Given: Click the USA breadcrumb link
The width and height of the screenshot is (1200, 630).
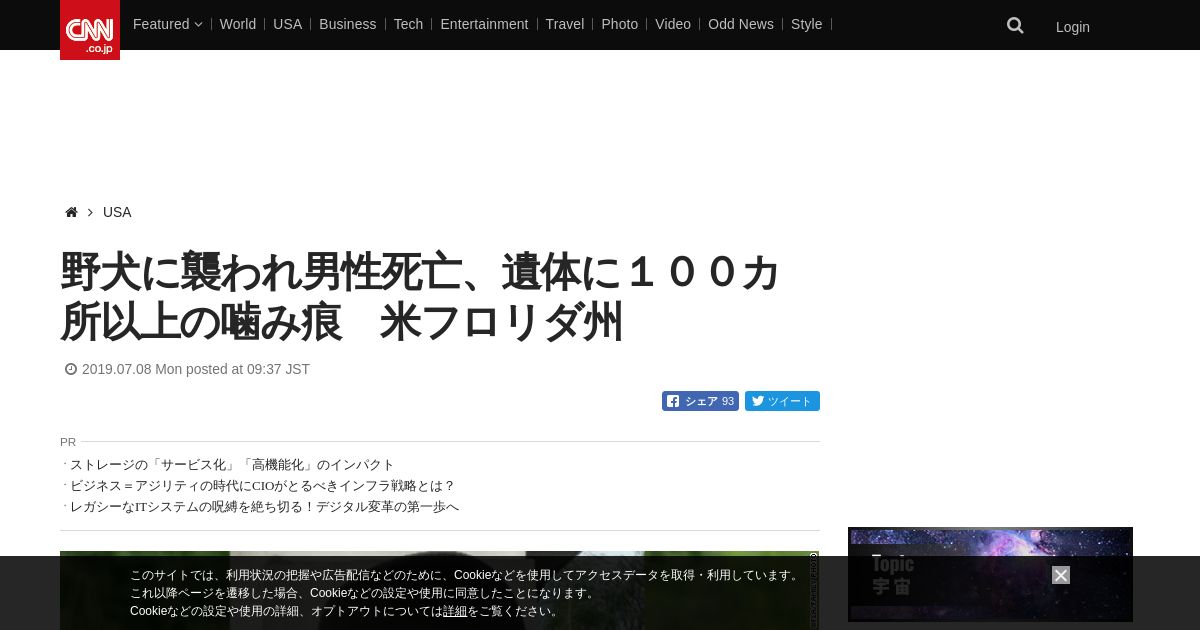Looking at the screenshot, I should pos(117,212).
